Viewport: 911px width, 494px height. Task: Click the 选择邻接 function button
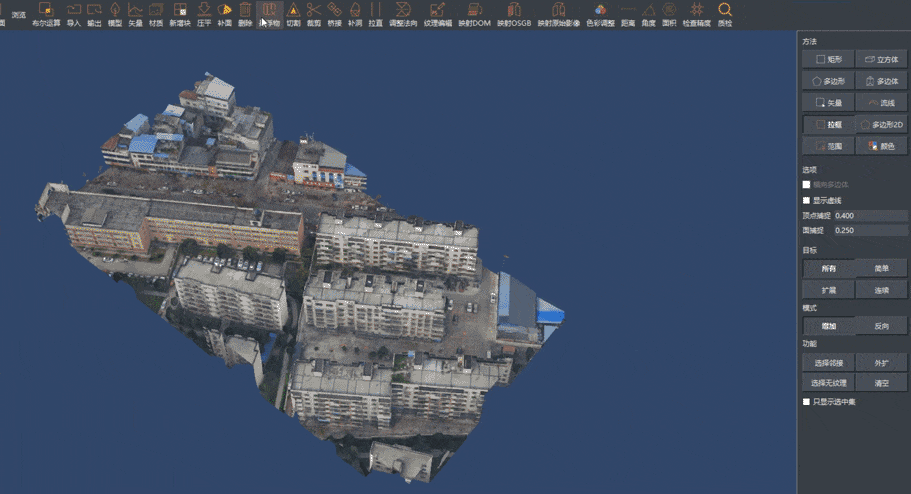pos(828,363)
